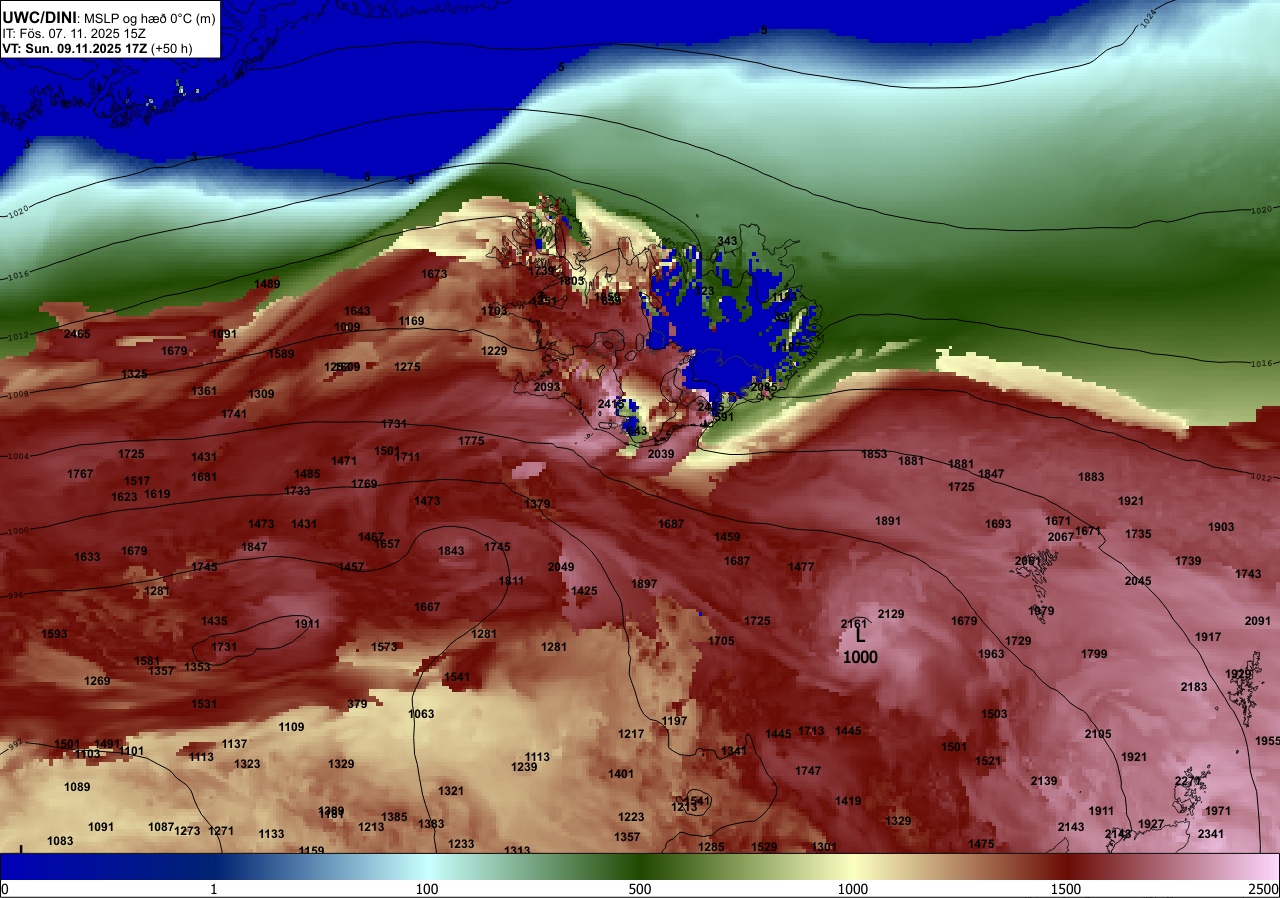
Task: Click the map value 2105
Action: pos(1098,734)
